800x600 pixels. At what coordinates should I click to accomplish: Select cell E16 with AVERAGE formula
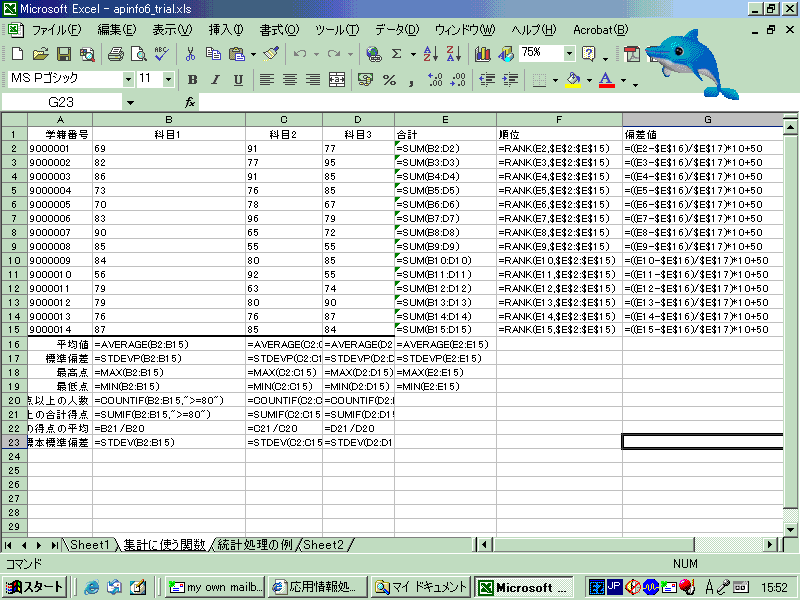point(445,344)
